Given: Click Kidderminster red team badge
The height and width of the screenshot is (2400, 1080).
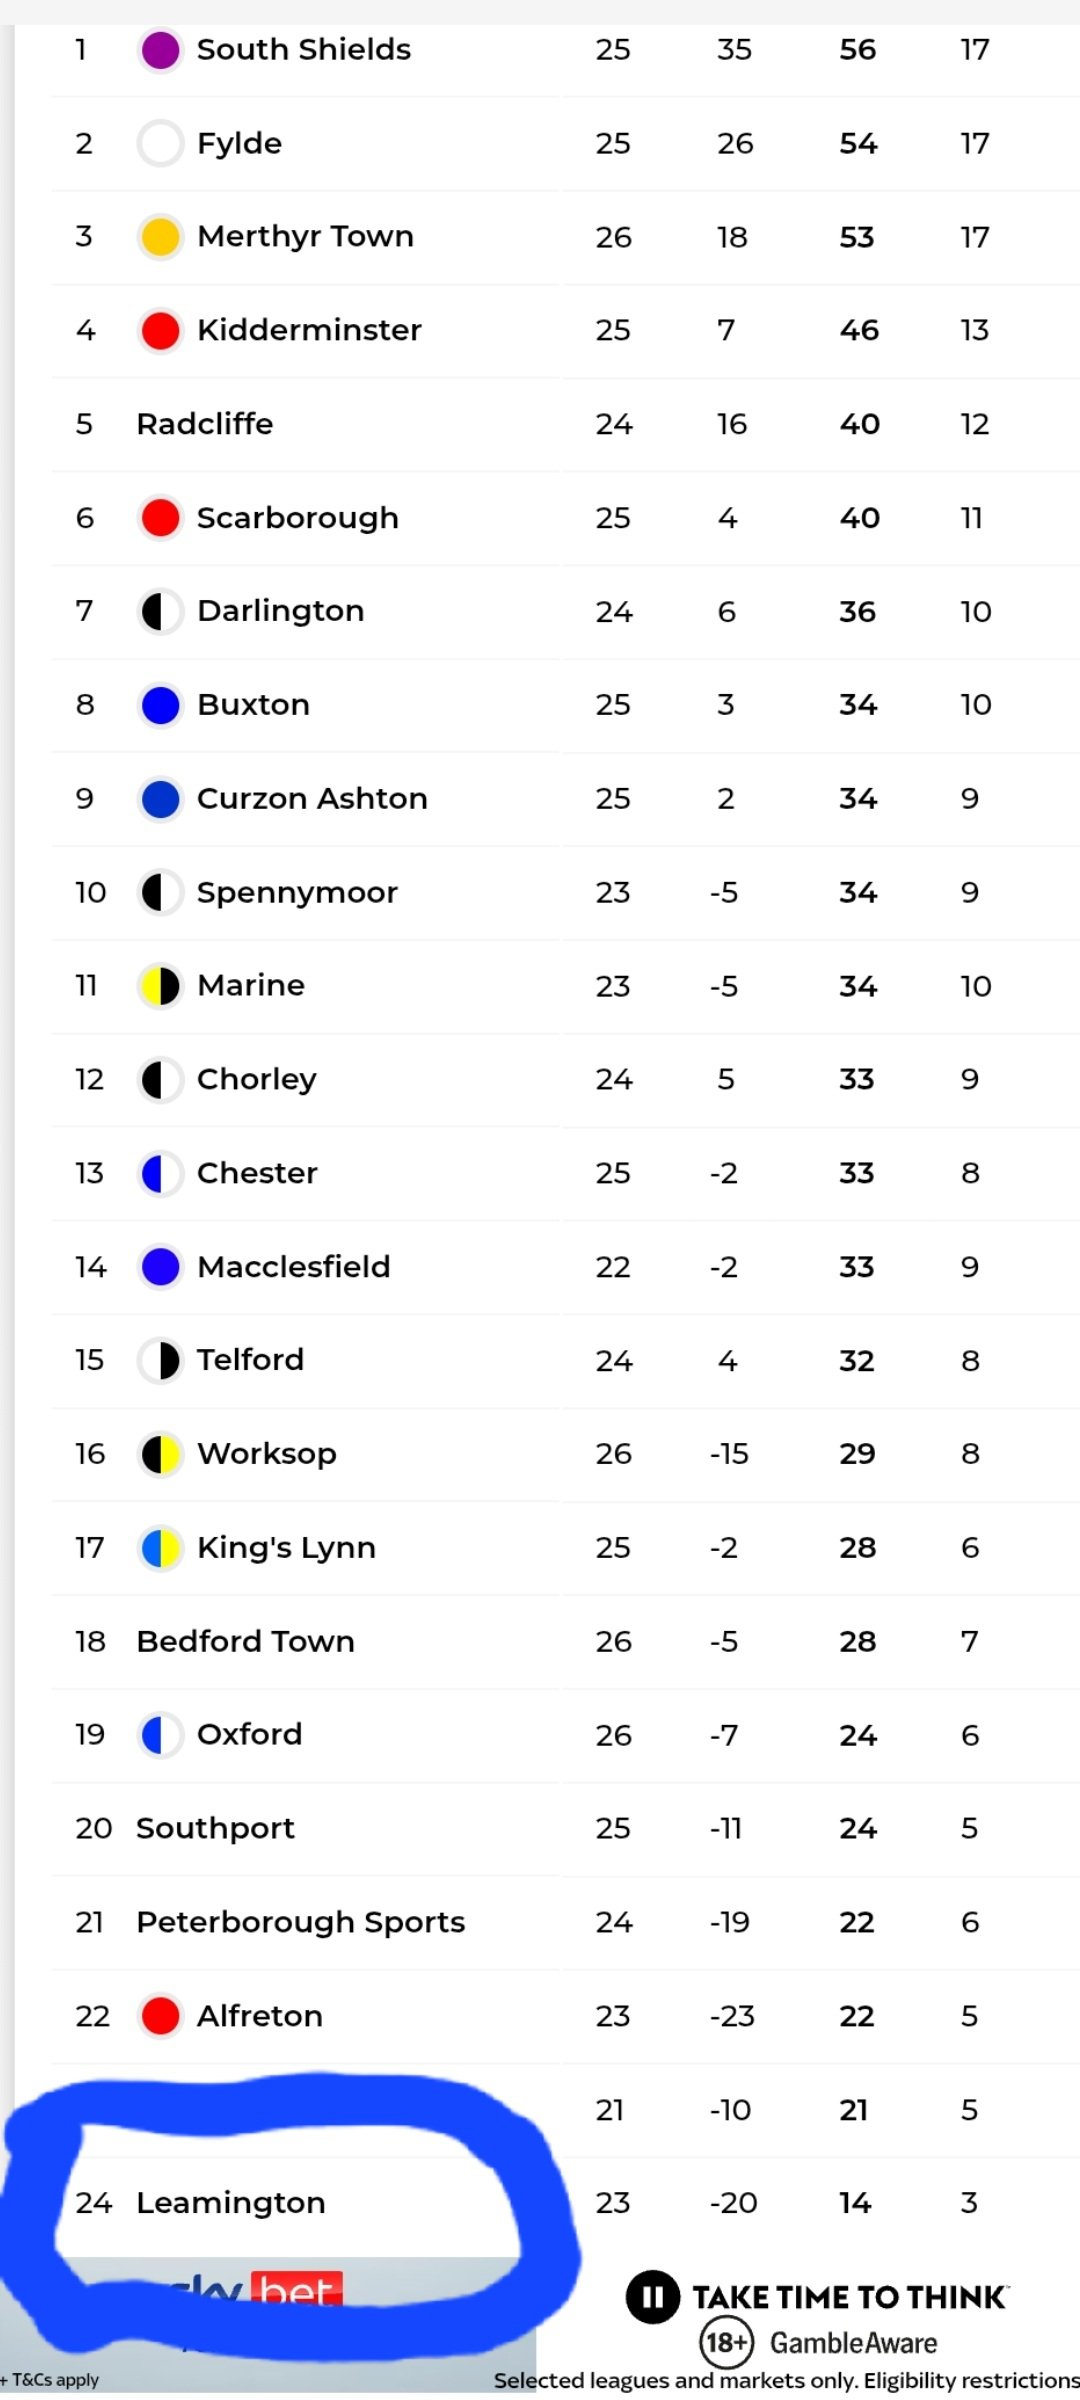Looking at the screenshot, I should (160, 331).
